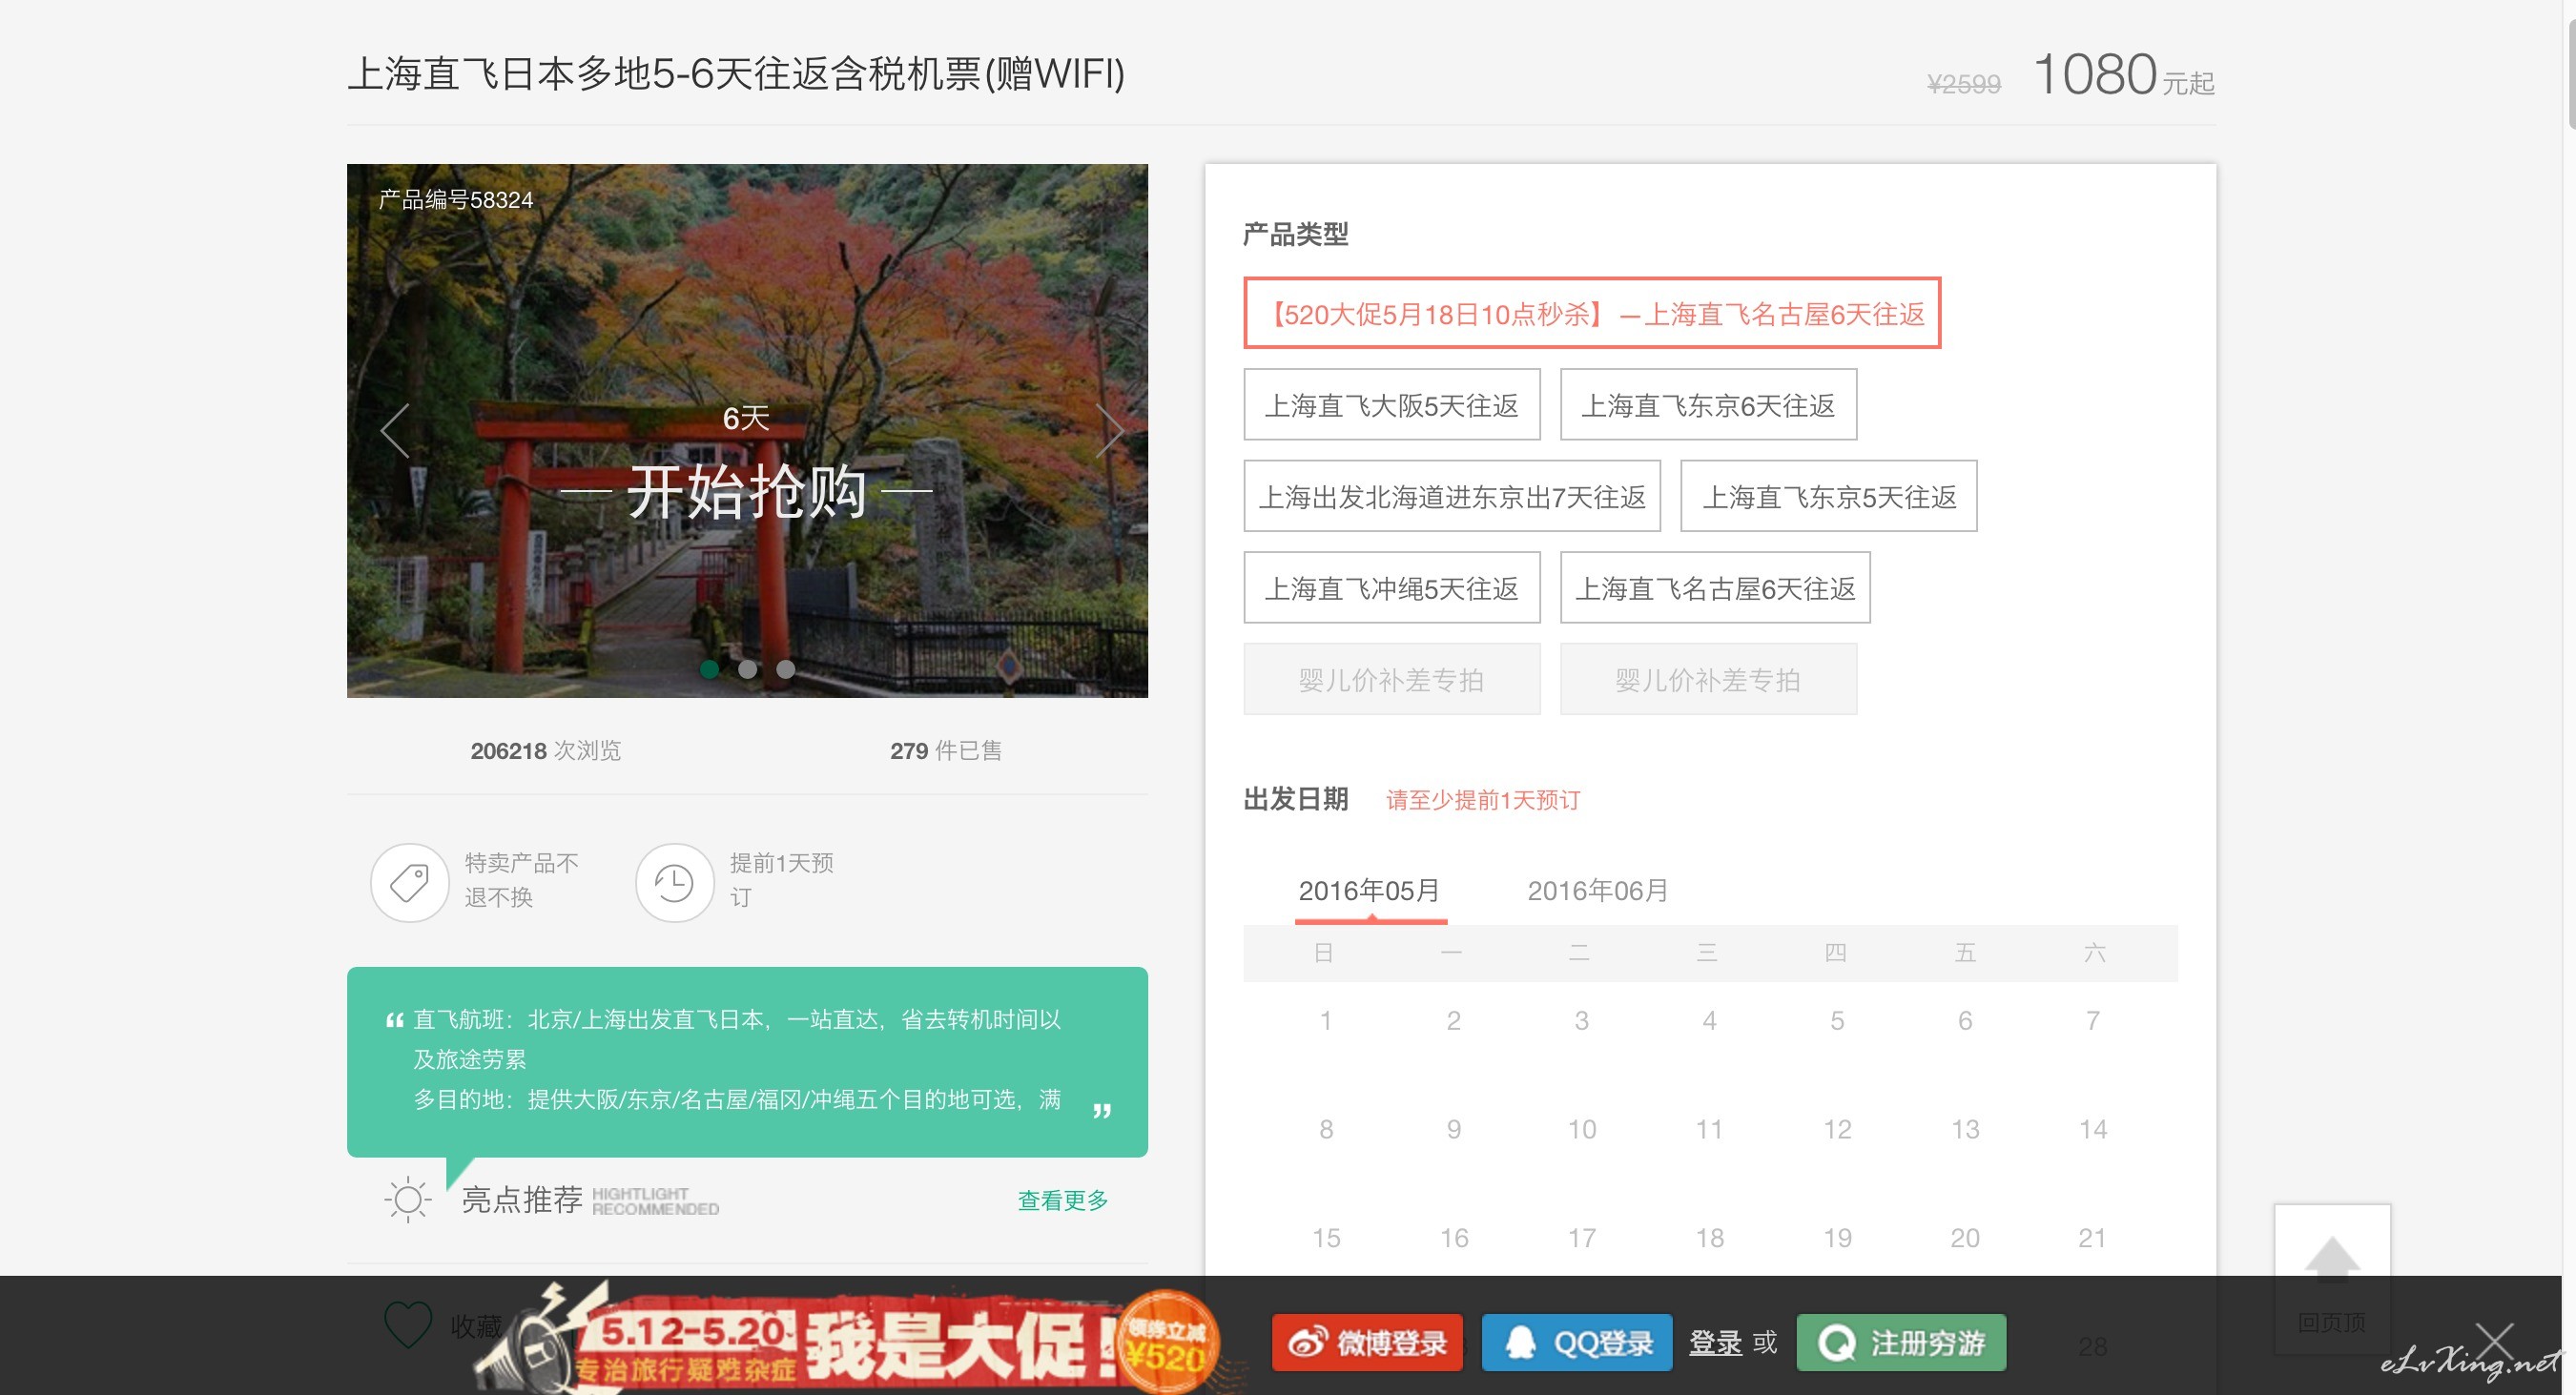Select 上海直飞东京5天往返 option
Image resolution: width=2576 pixels, height=1395 pixels.
point(1829,496)
